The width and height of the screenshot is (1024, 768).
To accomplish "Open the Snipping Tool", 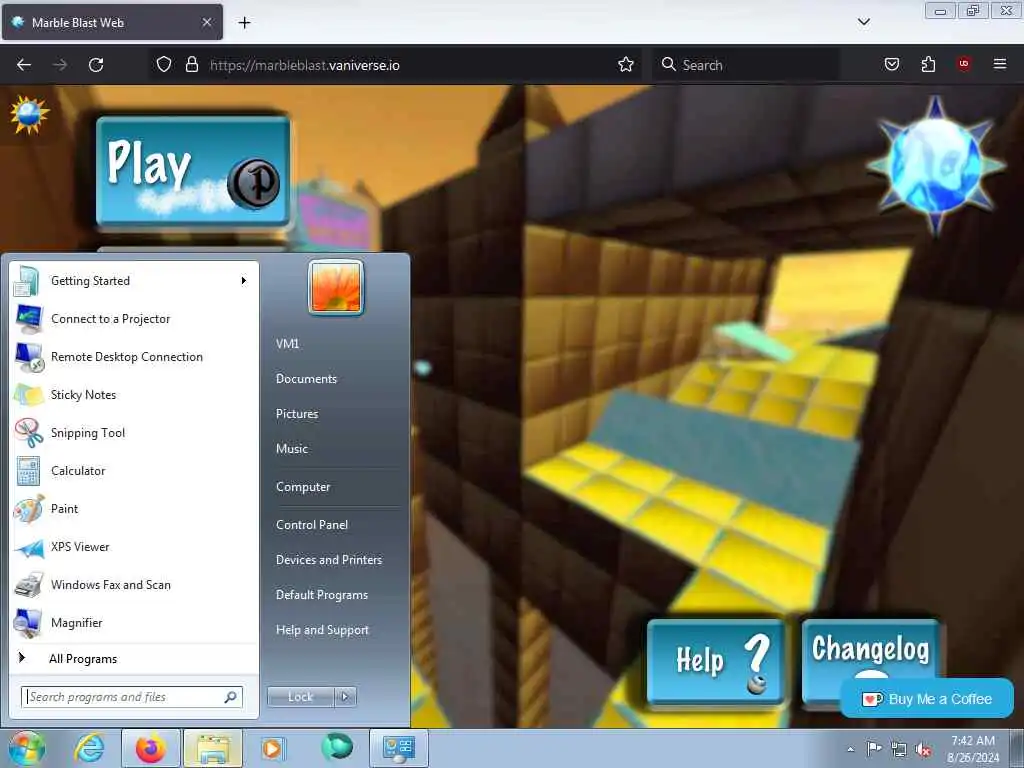I will coord(134,432).
